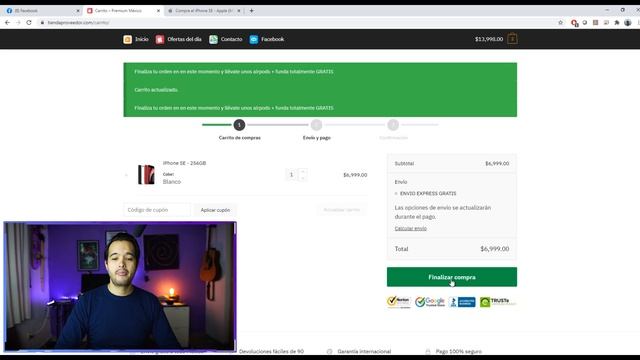
Task: Open the Contacto menu link
Action: pyautogui.click(x=231, y=39)
